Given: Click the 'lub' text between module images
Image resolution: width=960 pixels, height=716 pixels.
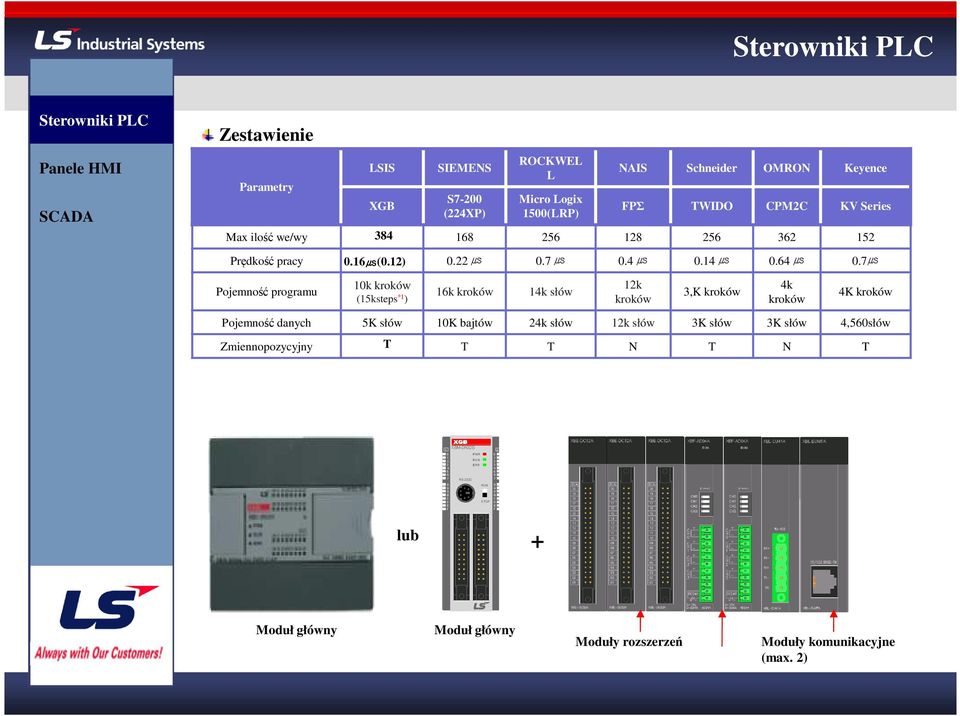Looking at the screenshot, I should coord(408,535).
